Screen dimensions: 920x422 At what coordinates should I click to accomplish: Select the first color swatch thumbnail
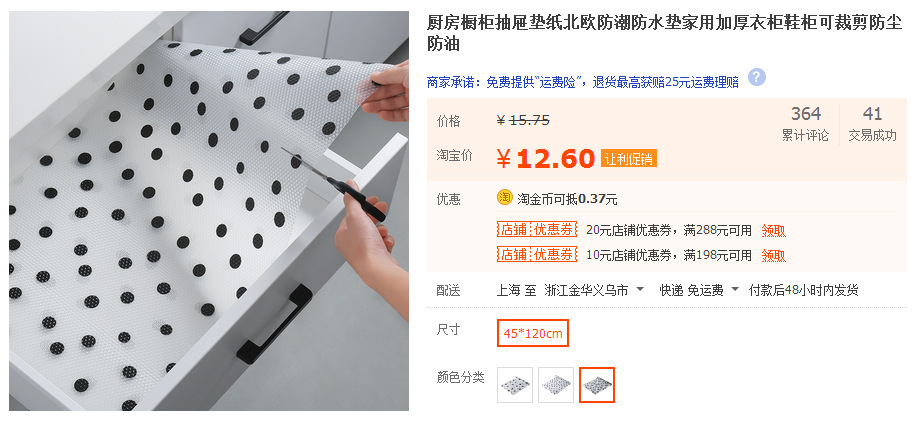(x=515, y=385)
